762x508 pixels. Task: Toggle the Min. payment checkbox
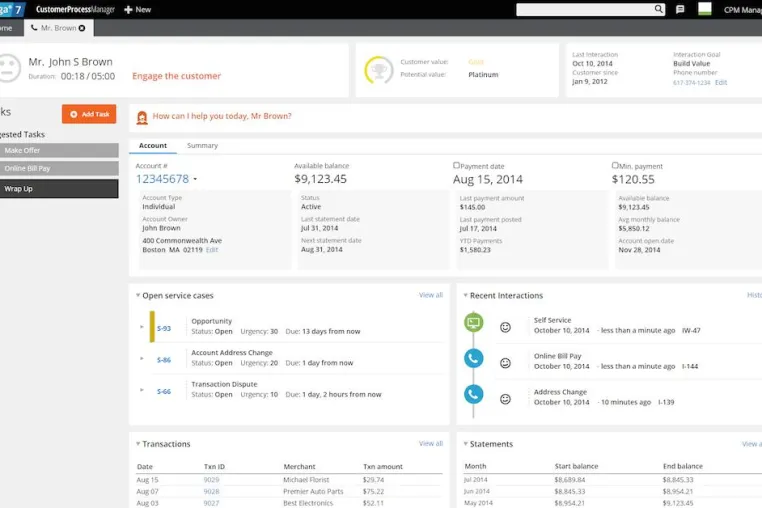click(615, 165)
